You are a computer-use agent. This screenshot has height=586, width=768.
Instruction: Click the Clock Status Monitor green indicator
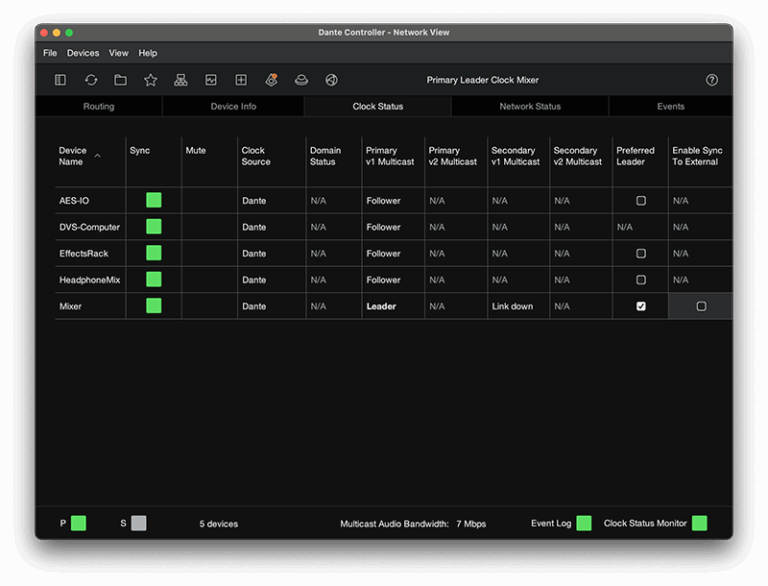[x=699, y=523]
